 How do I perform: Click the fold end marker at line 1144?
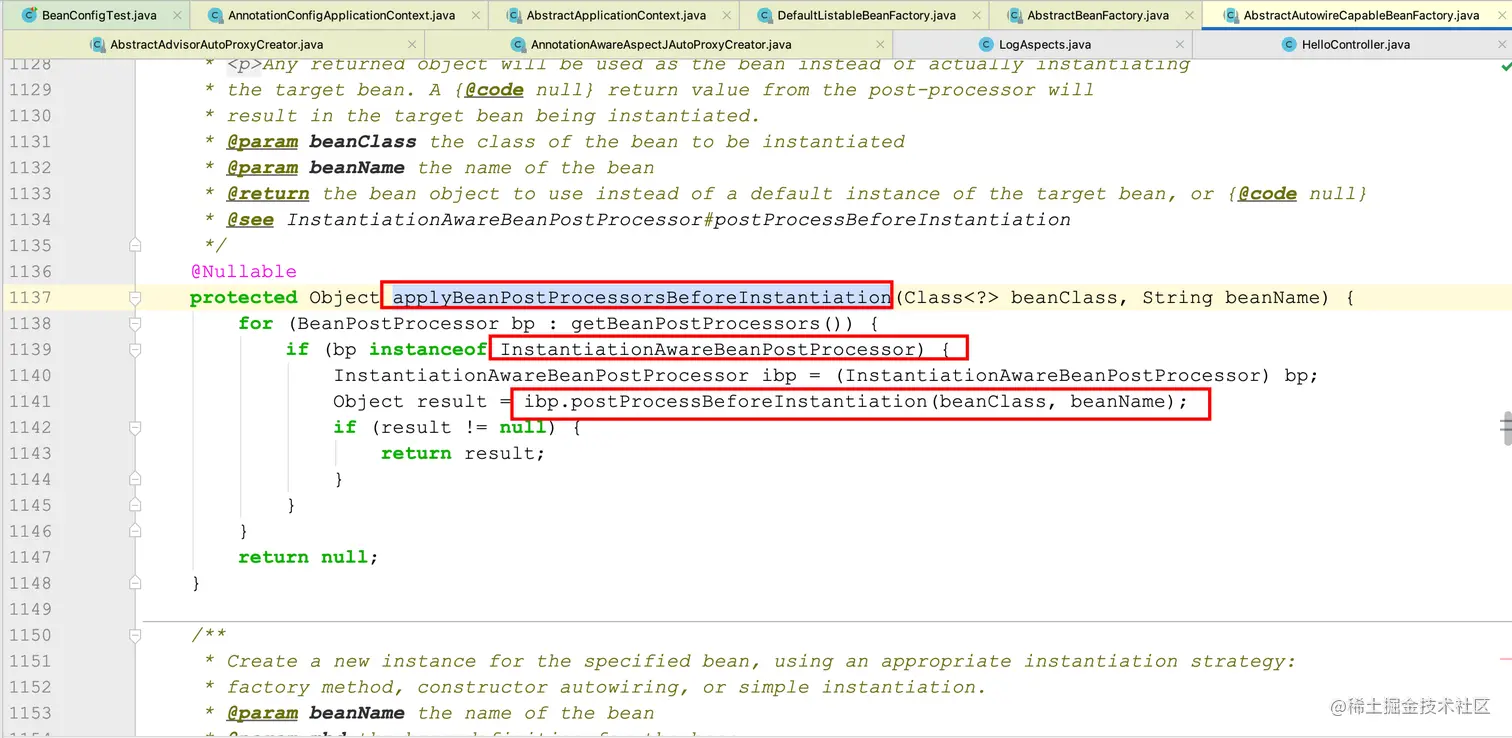[x=135, y=479]
